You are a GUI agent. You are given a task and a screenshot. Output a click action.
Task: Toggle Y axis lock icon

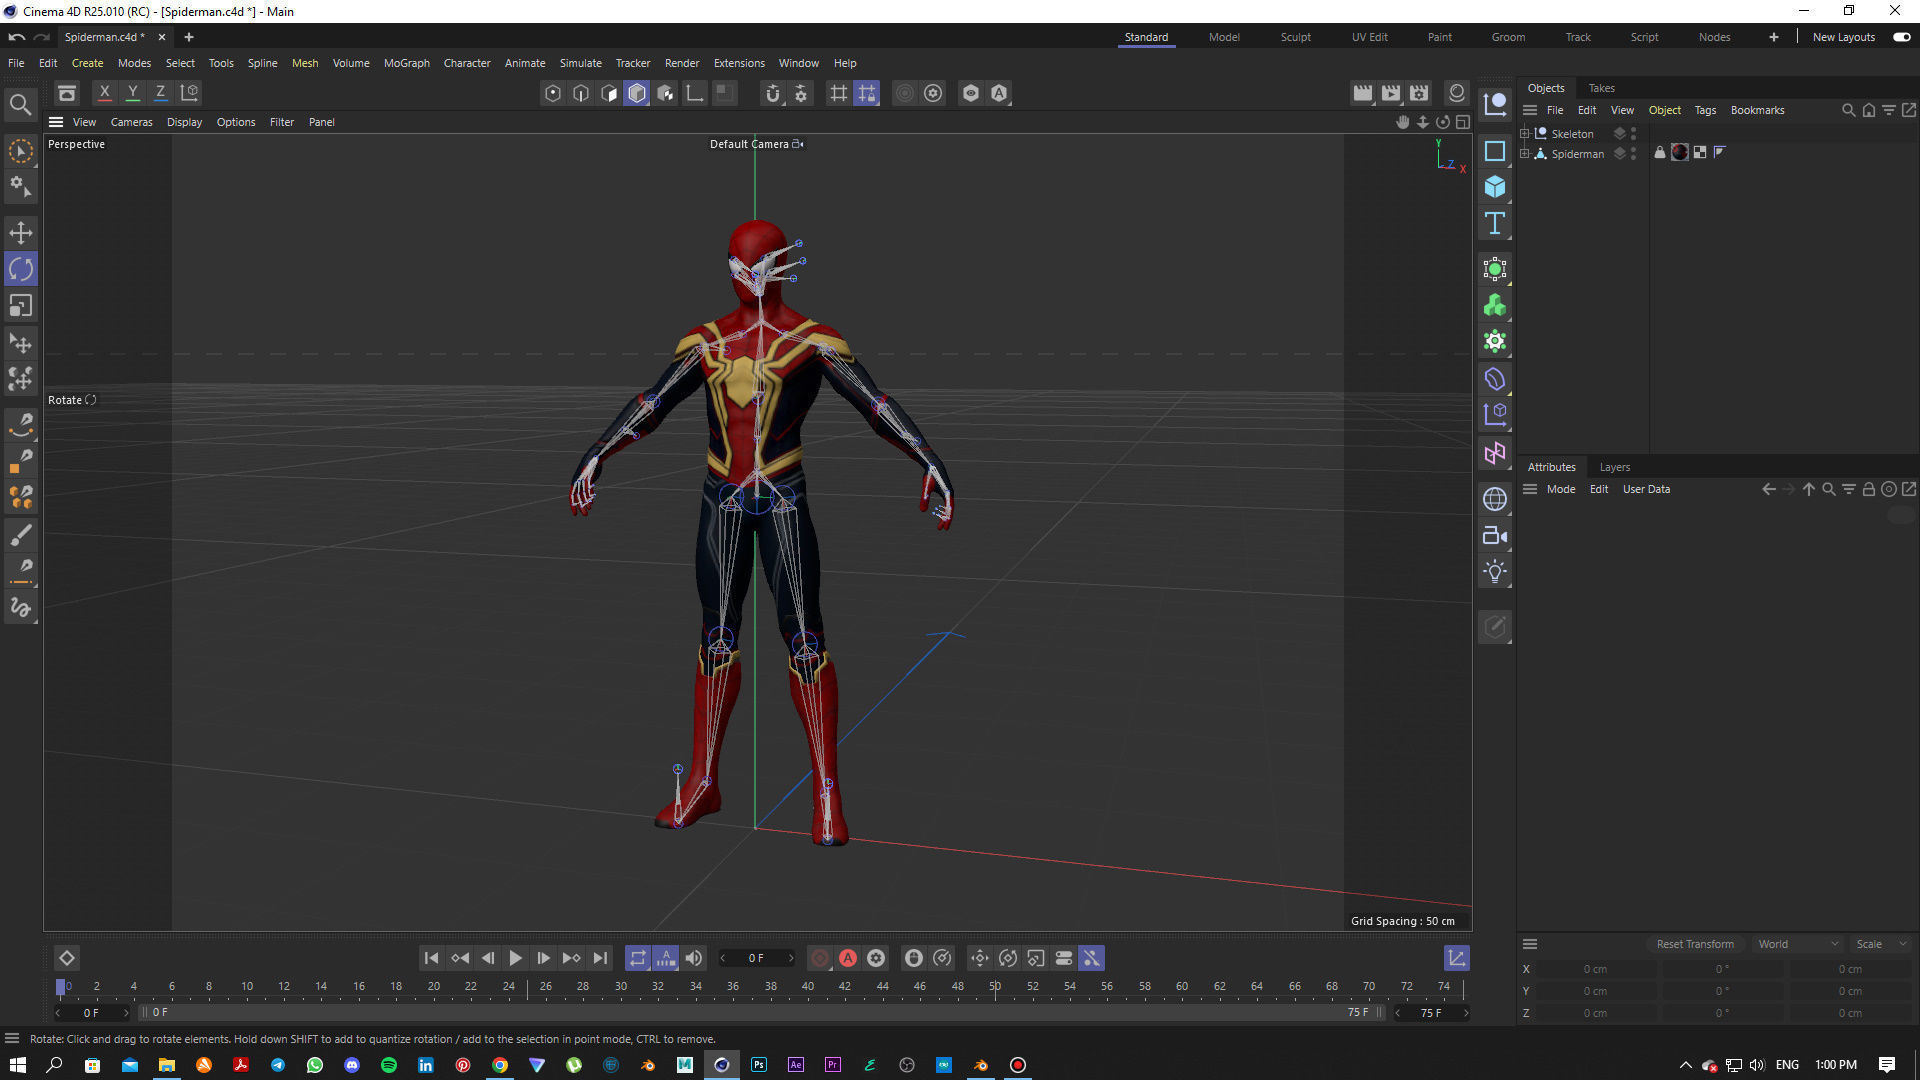[x=132, y=93]
